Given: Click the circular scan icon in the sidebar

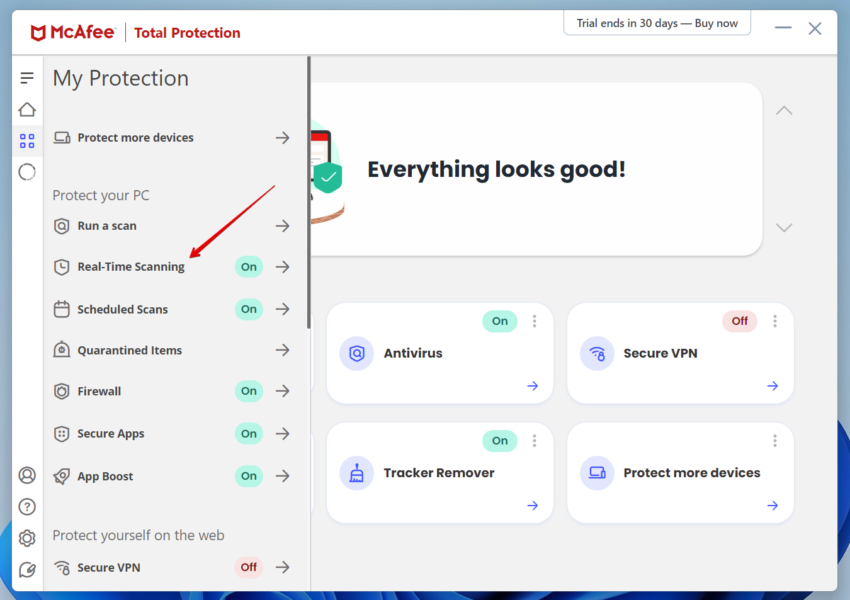Looking at the screenshot, I should pyautogui.click(x=27, y=172).
